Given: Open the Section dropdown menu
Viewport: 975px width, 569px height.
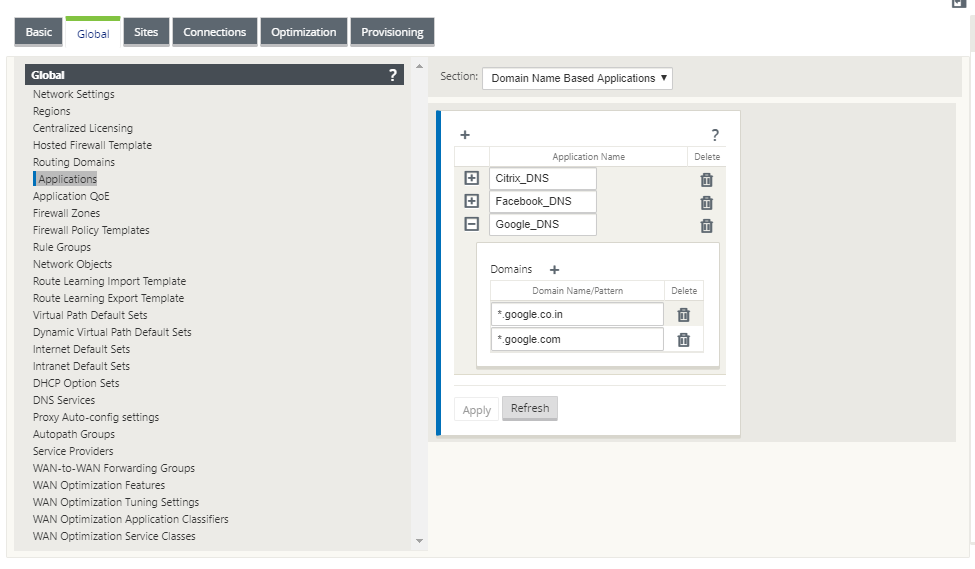Looking at the screenshot, I should click(577, 78).
